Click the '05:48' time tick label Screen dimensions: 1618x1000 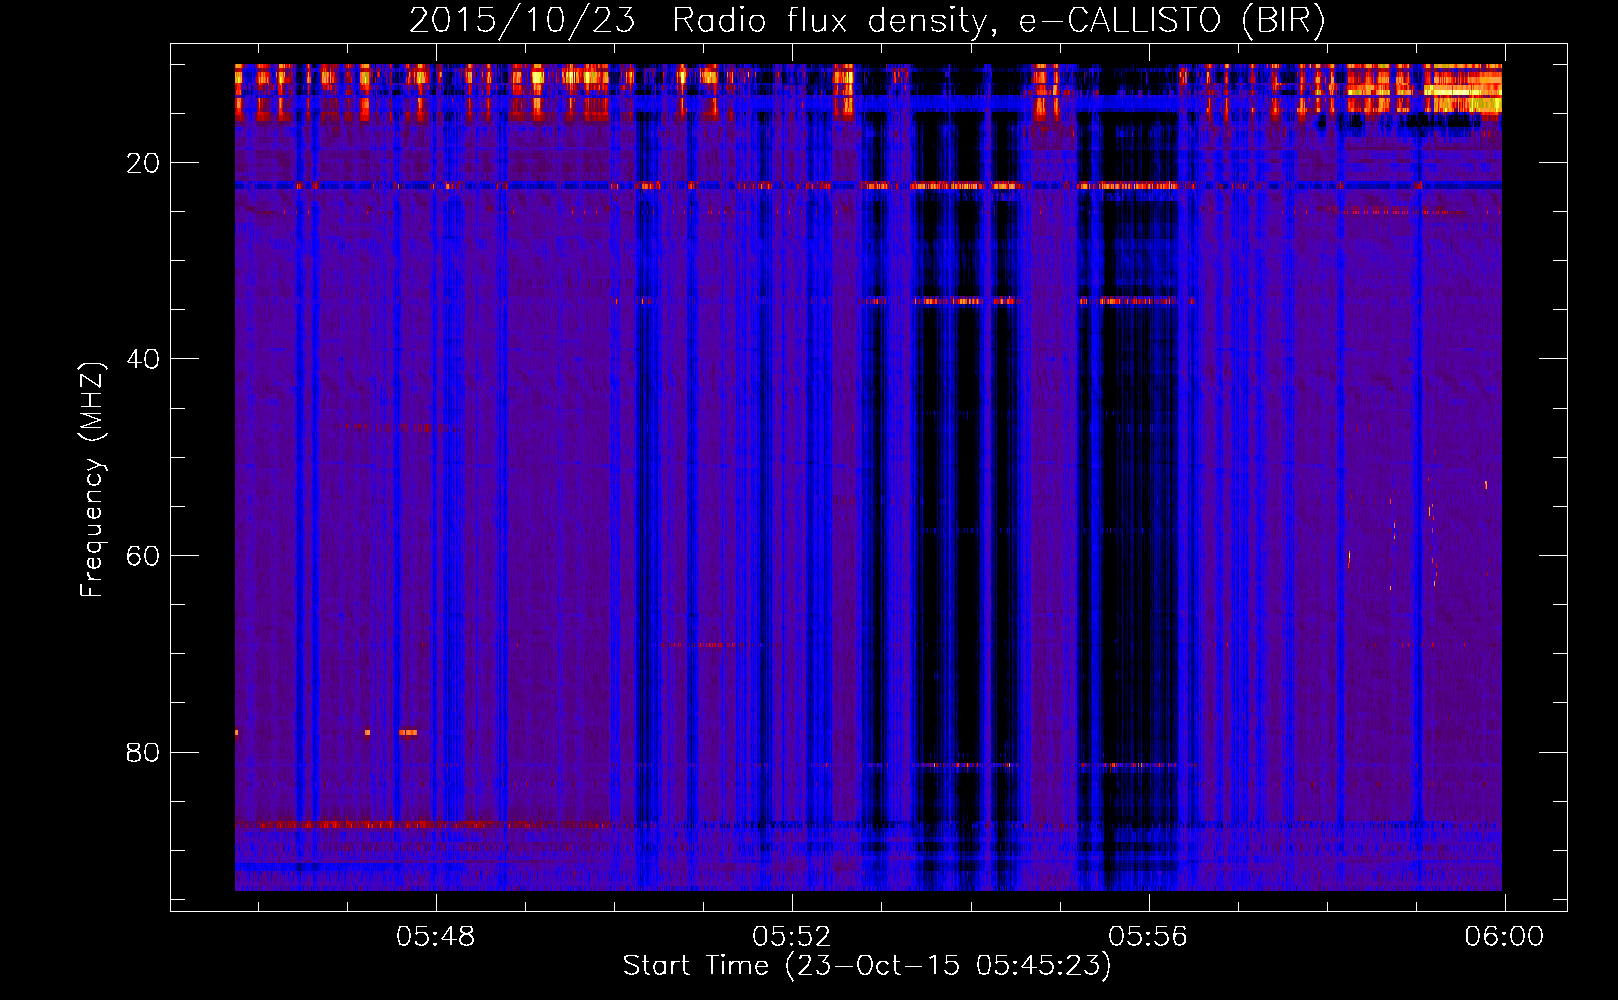click(435, 937)
